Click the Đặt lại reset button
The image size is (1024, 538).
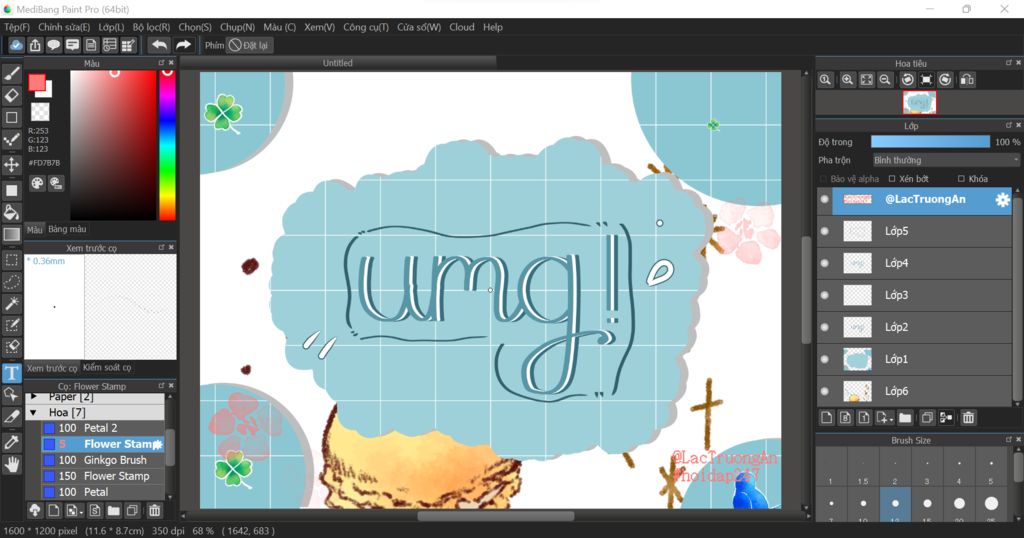coord(249,45)
